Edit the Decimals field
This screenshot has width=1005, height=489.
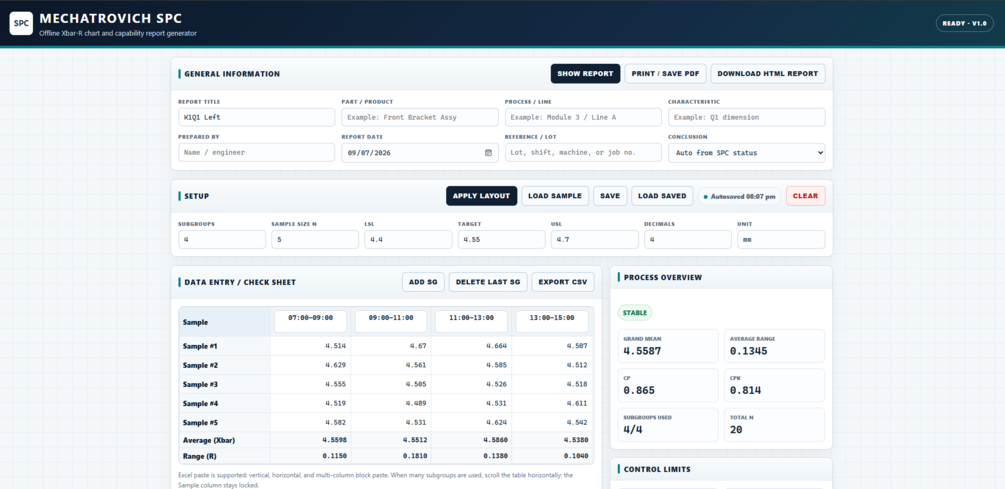[688, 240]
